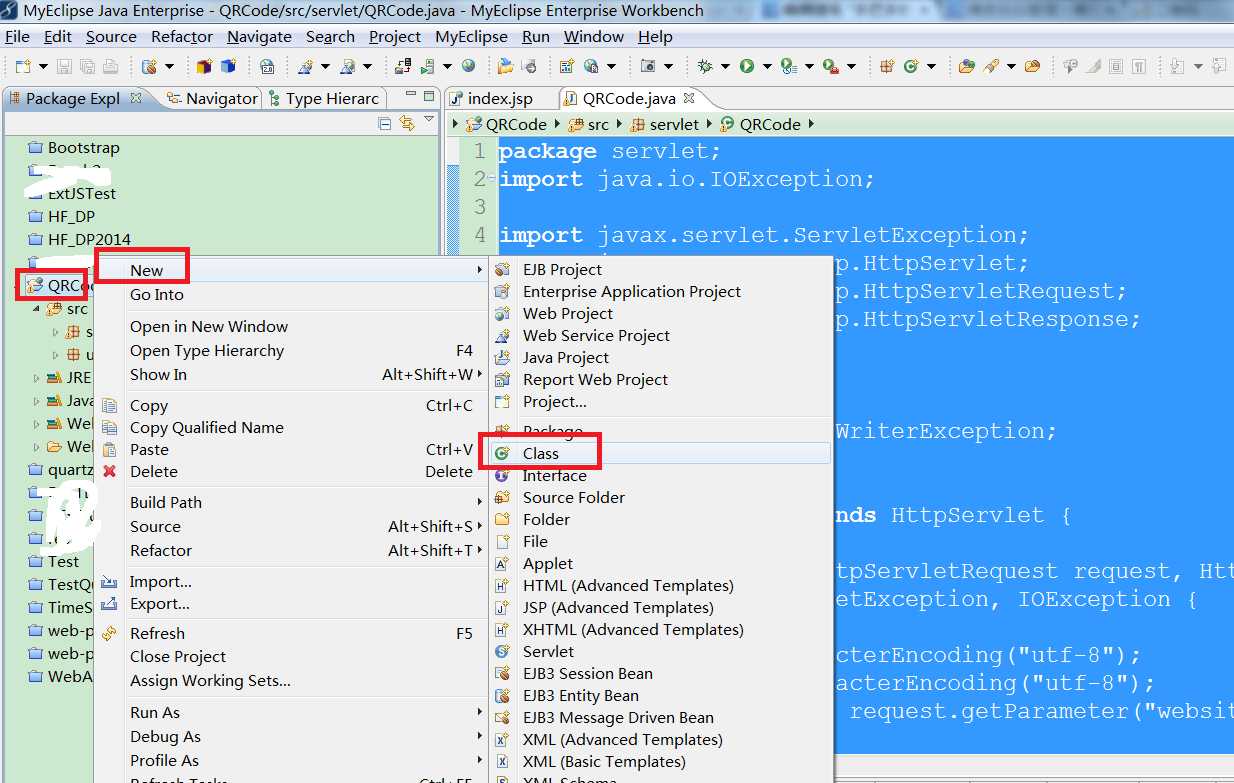
Task: Open the Help menu
Action: [655, 36]
